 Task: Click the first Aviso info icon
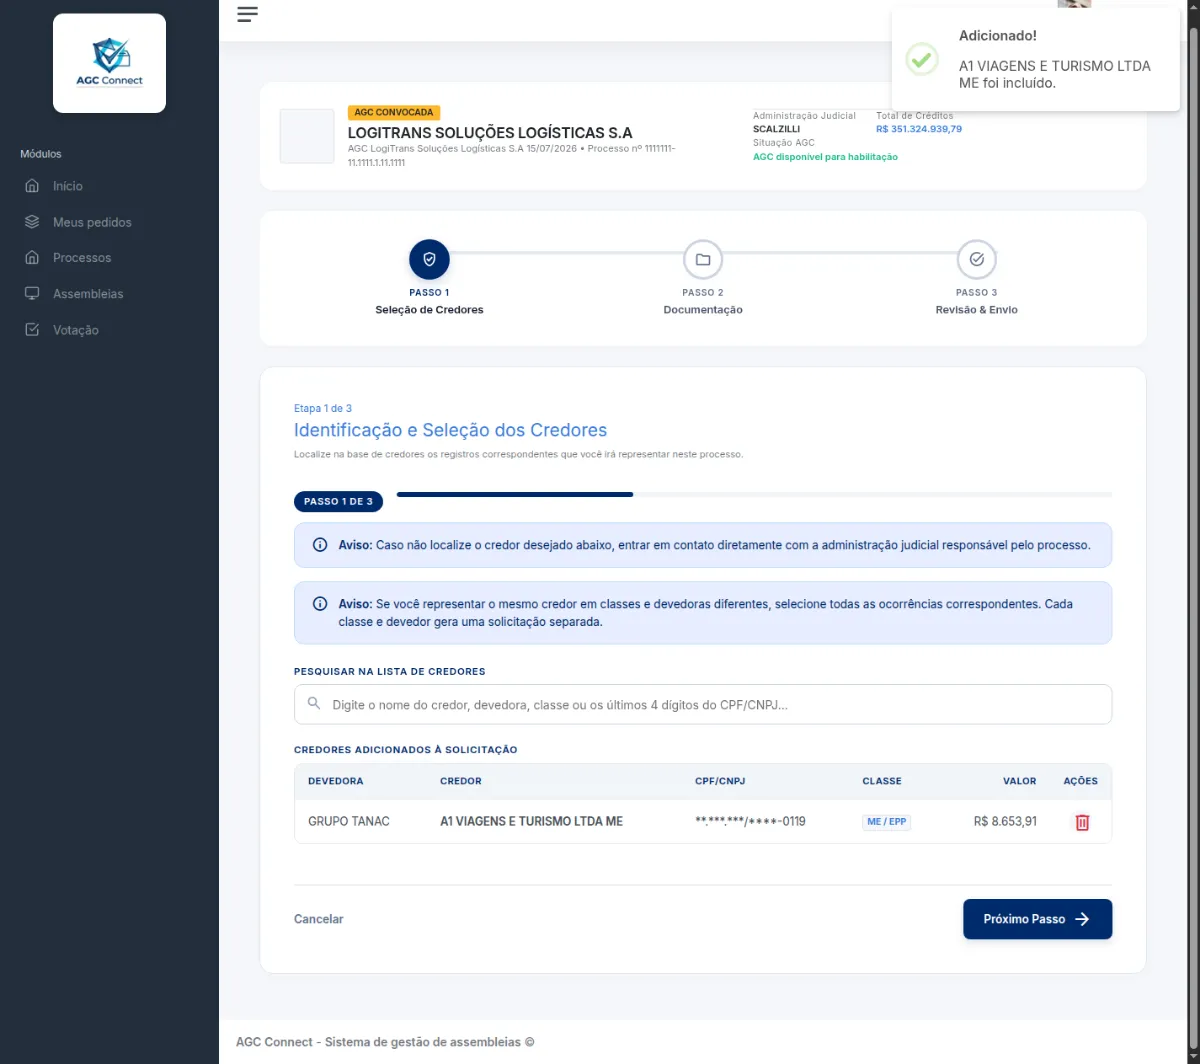pyautogui.click(x=320, y=545)
